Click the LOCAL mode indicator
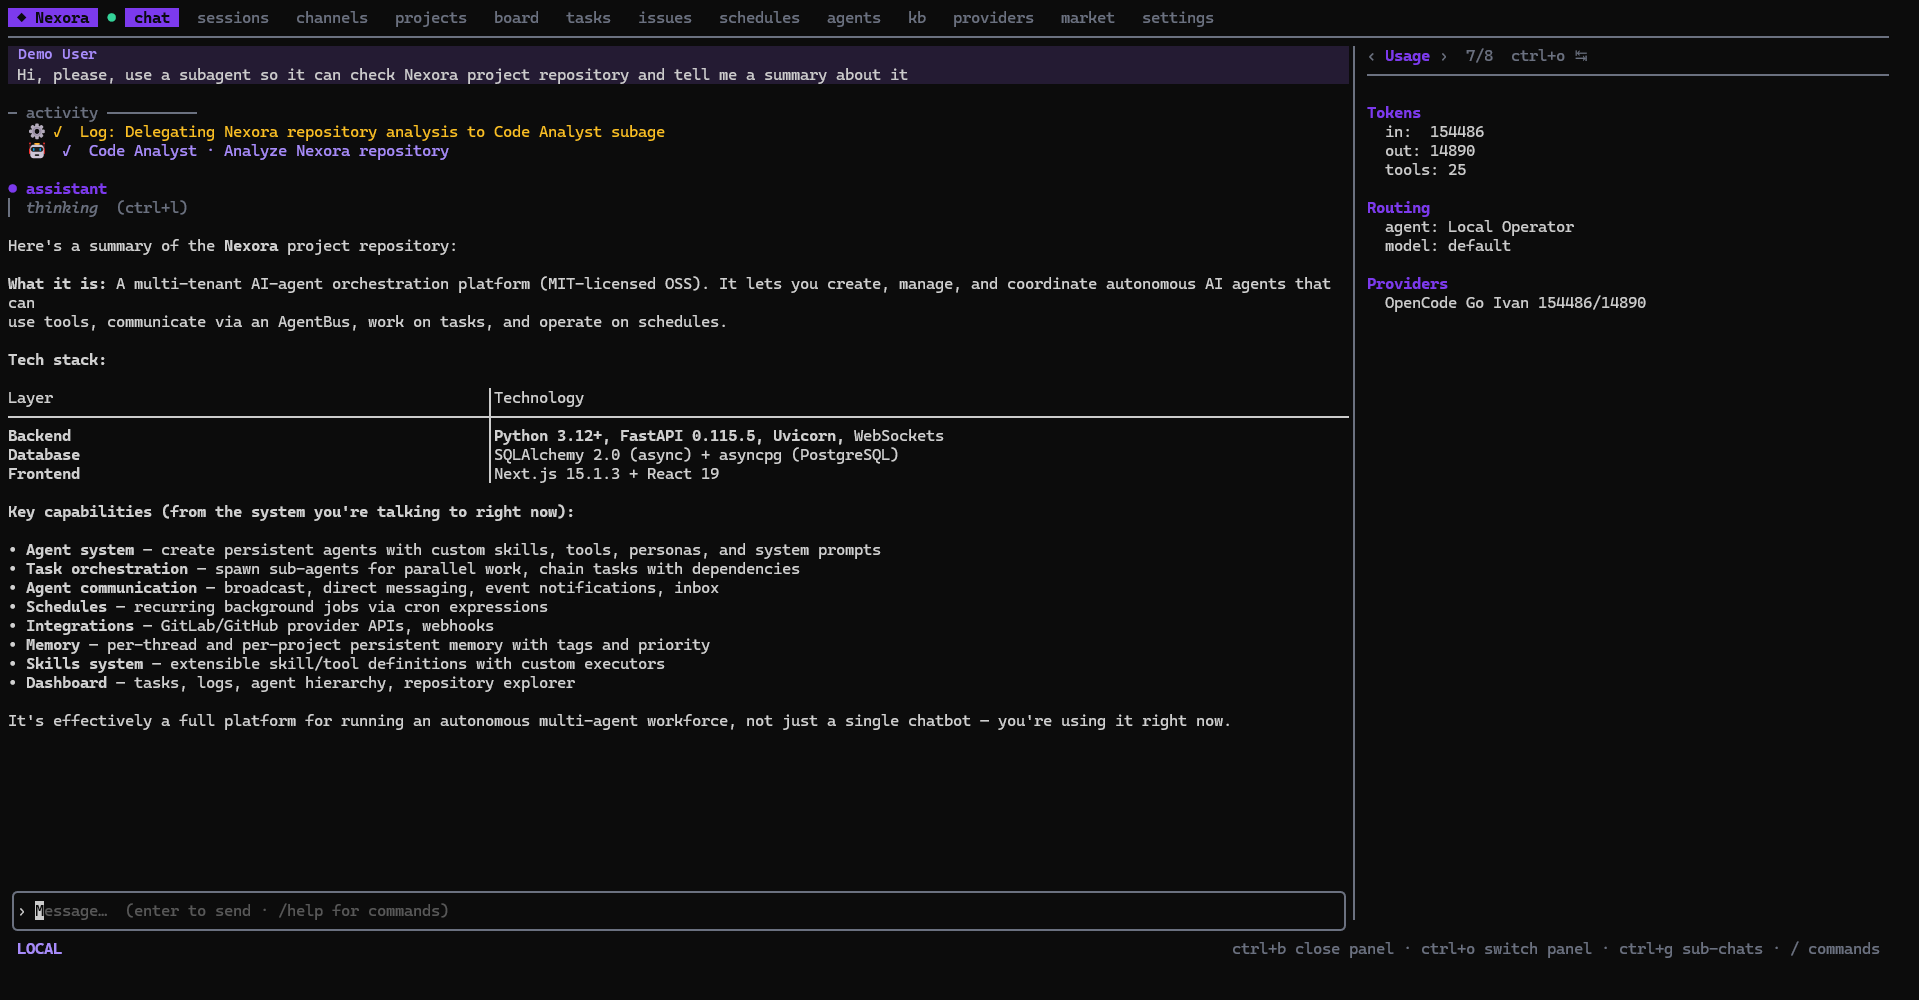 click(39, 949)
